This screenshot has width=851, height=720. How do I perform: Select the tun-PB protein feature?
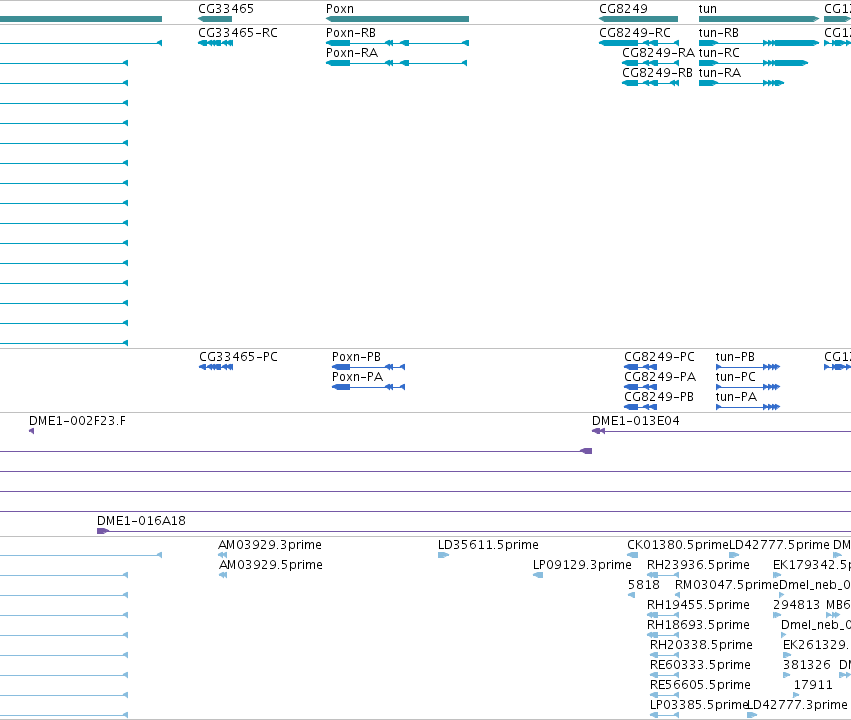(x=748, y=367)
